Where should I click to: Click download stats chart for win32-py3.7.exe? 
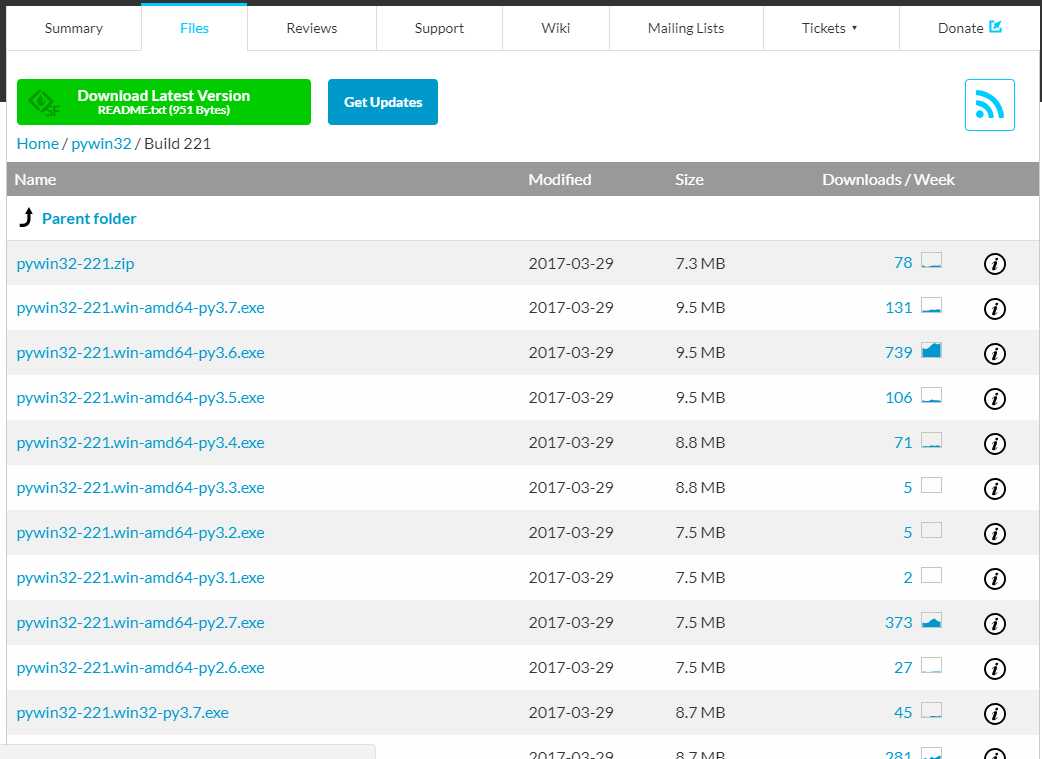click(931, 710)
